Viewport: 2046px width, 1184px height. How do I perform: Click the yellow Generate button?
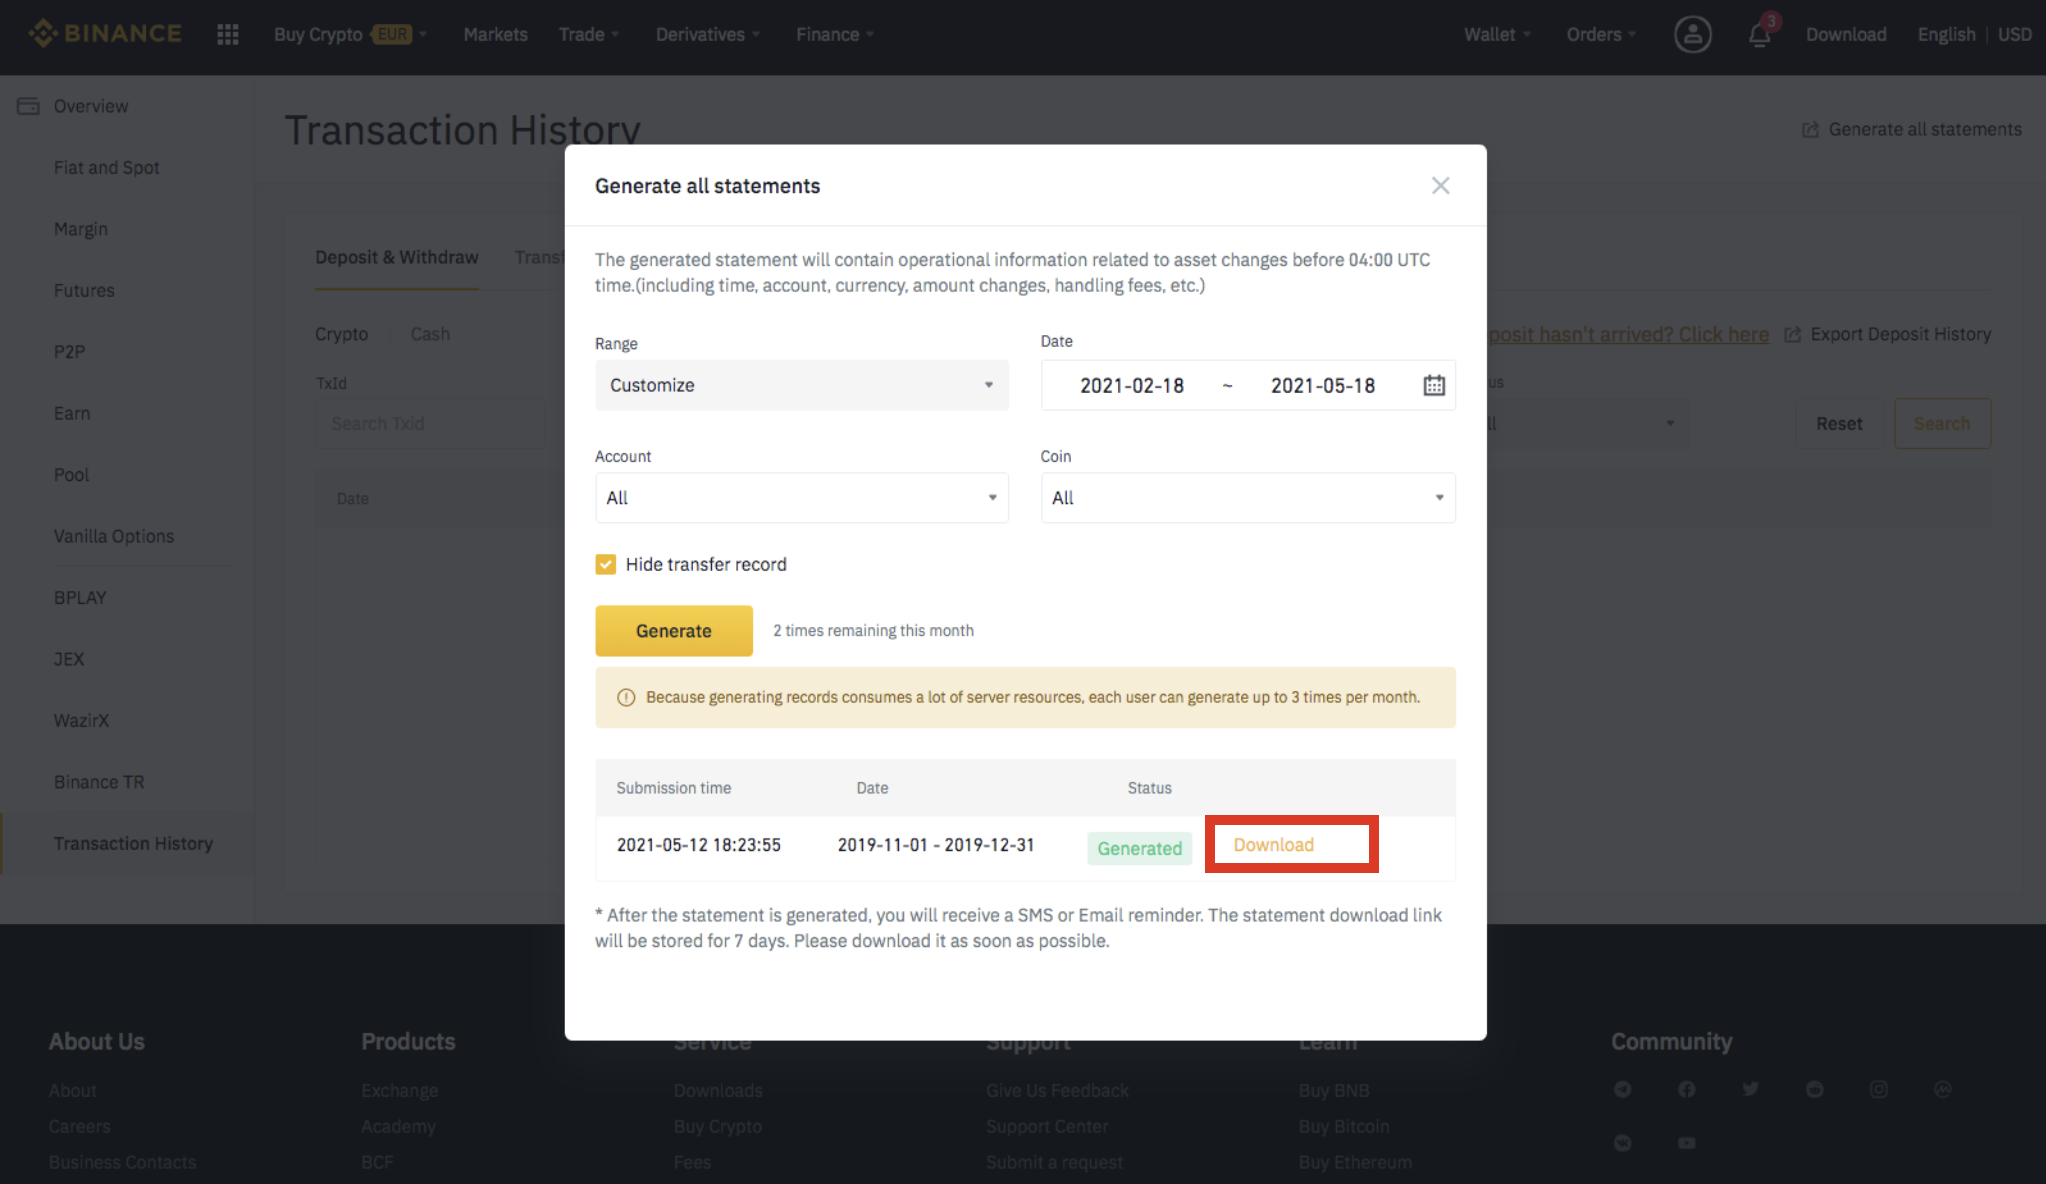674,631
